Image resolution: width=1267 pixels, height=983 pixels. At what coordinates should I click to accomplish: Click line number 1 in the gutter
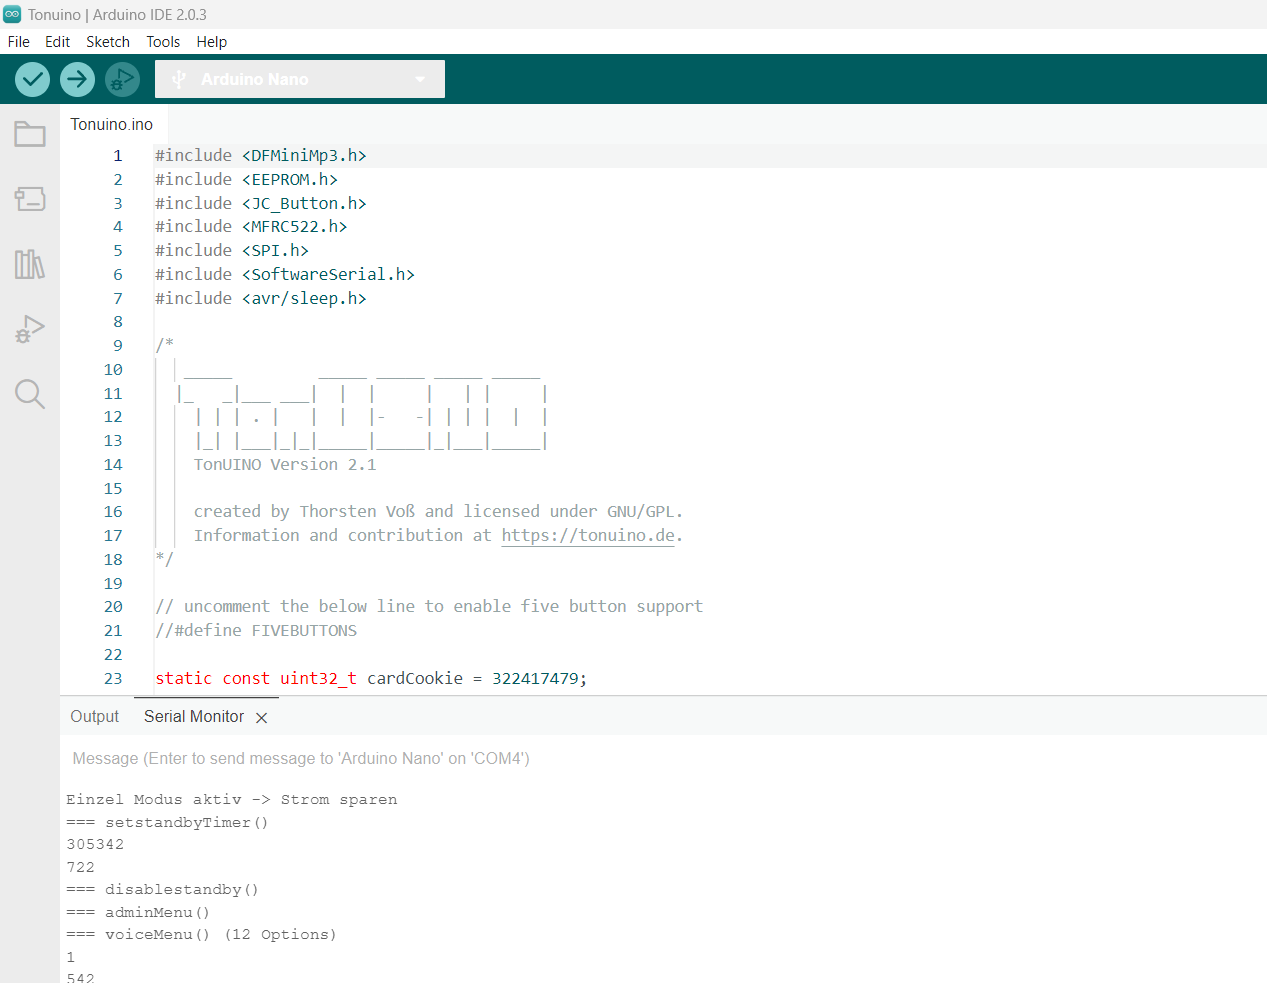coord(118,155)
